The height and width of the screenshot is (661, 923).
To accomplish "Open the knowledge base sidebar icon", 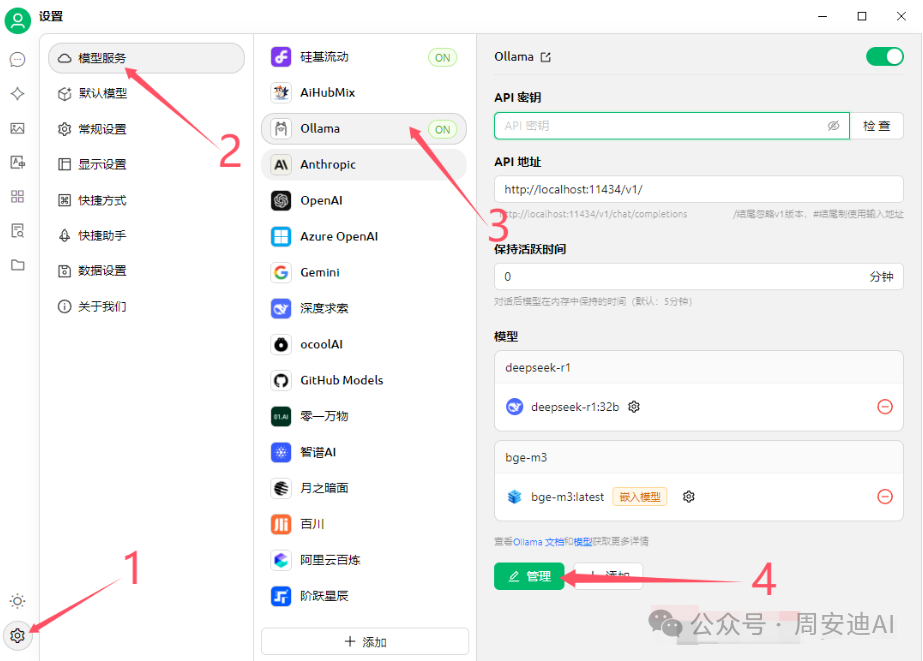I will (18, 231).
